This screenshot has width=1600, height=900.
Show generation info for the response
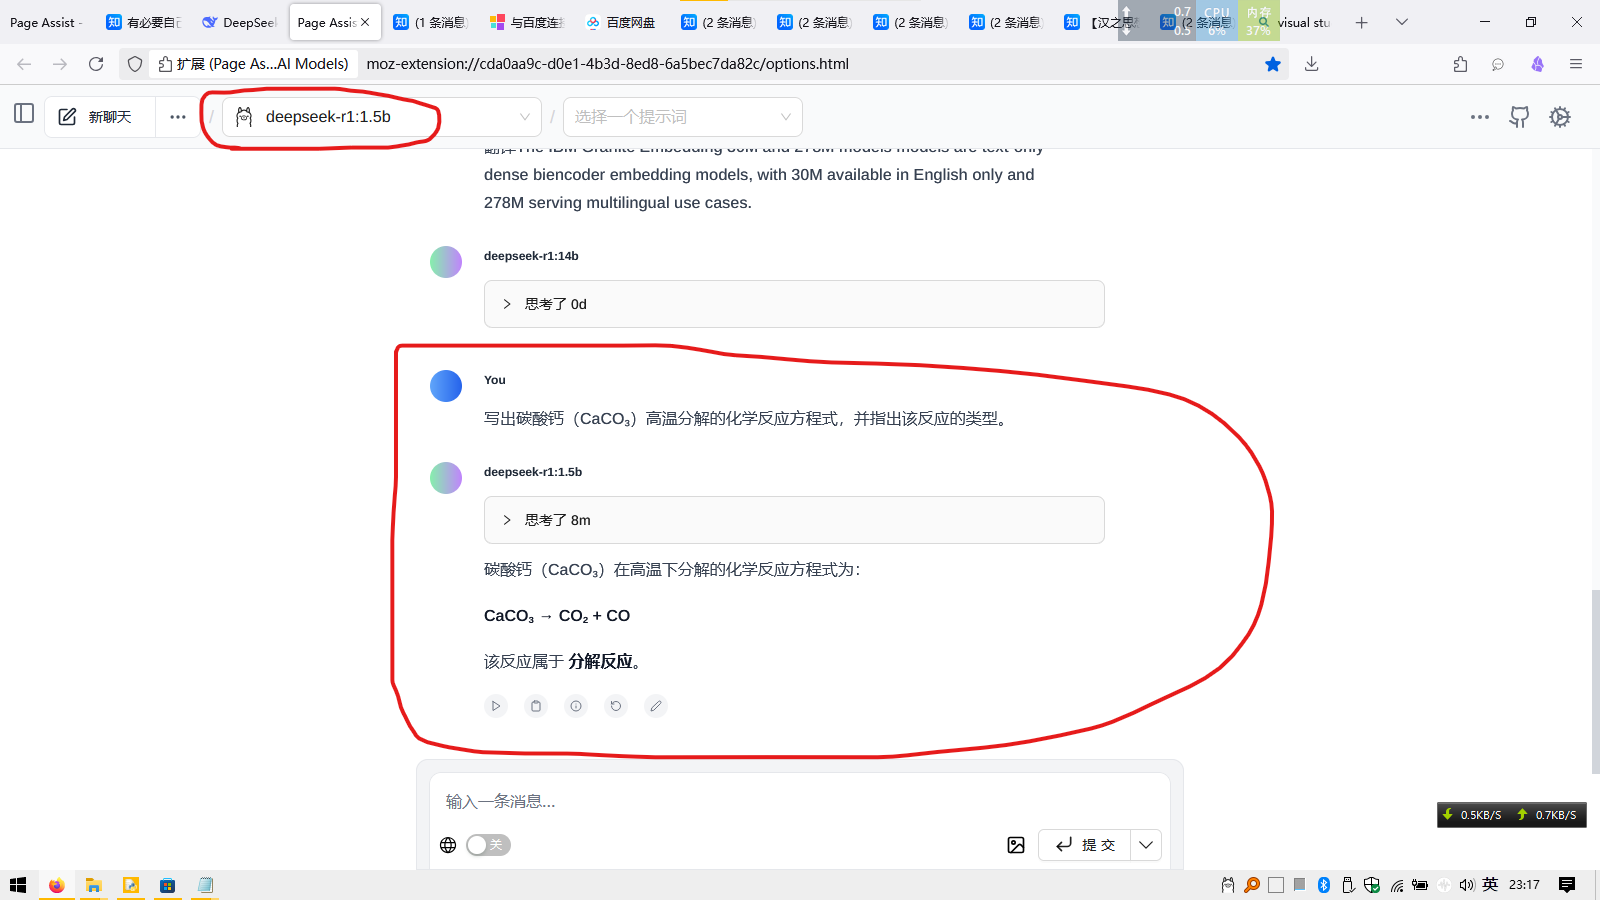coord(576,706)
